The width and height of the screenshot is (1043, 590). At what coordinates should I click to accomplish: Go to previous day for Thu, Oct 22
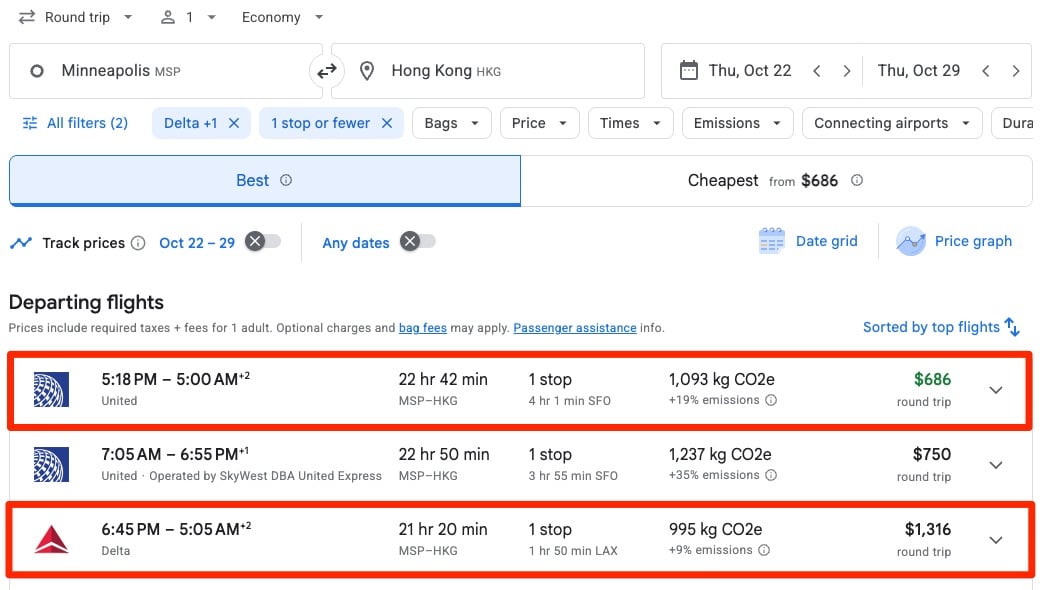[x=817, y=71]
